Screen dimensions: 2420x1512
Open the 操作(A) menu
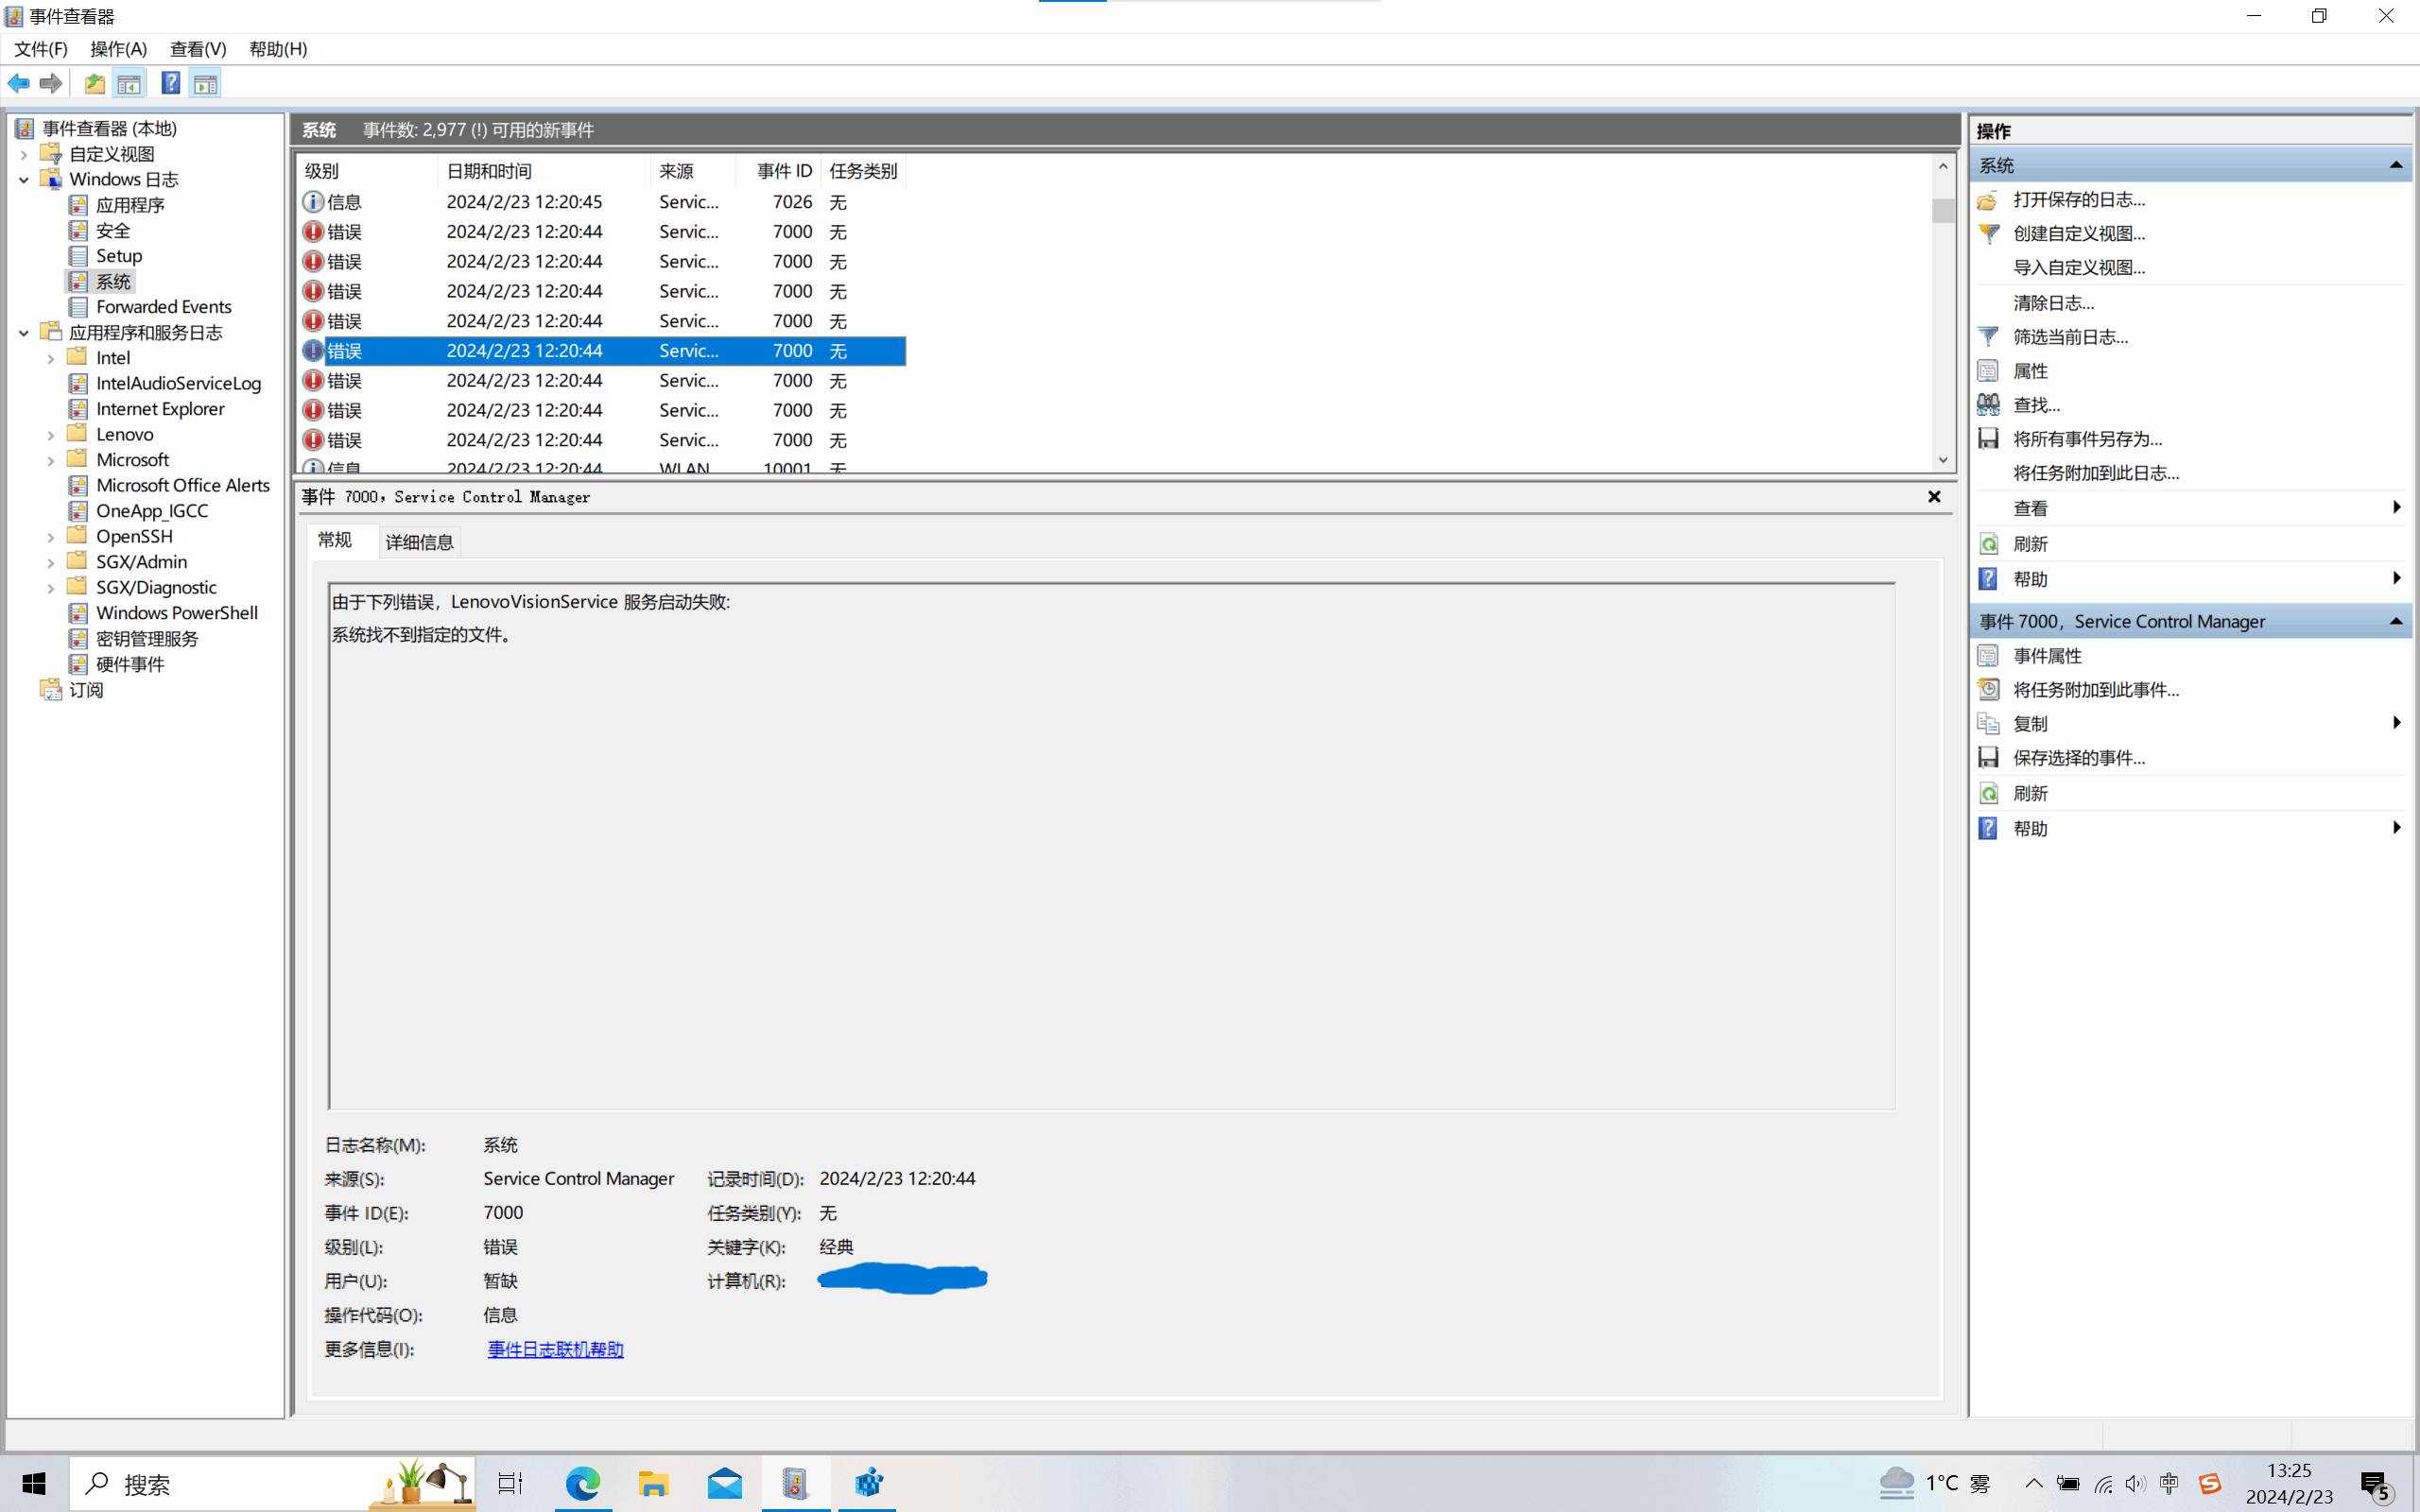pyautogui.click(x=117, y=48)
